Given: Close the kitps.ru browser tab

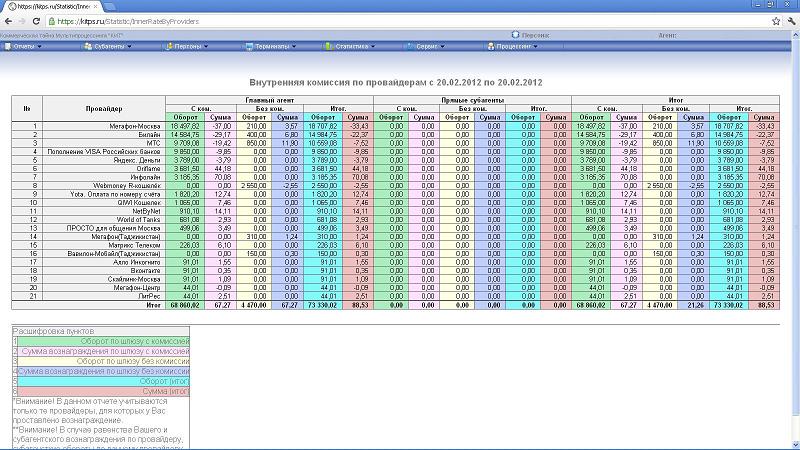Looking at the screenshot, I should (95, 6).
